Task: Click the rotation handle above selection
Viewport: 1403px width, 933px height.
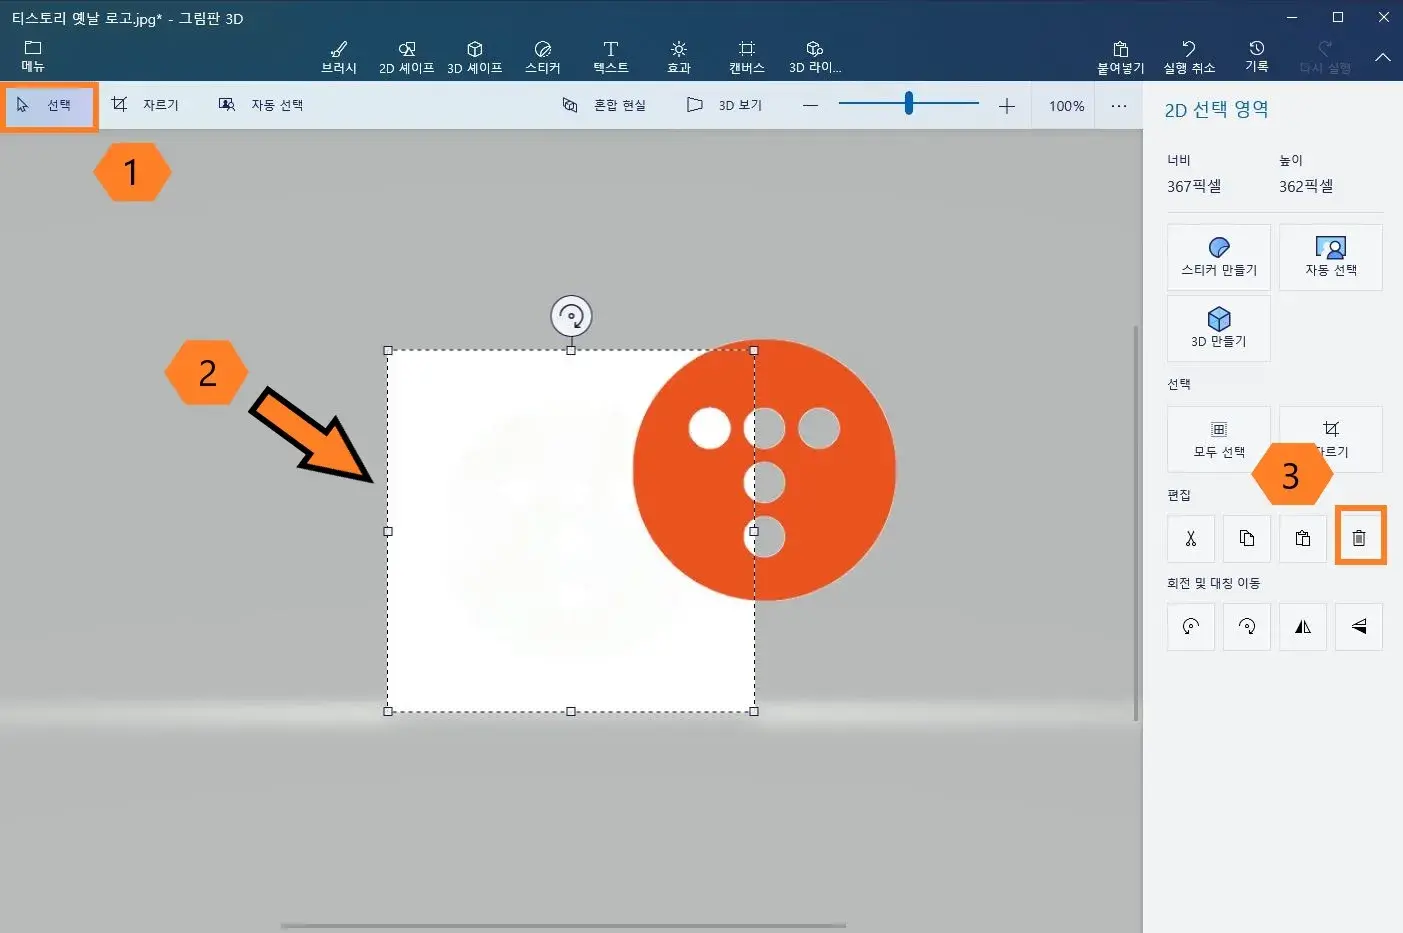Action: tap(571, 316)
